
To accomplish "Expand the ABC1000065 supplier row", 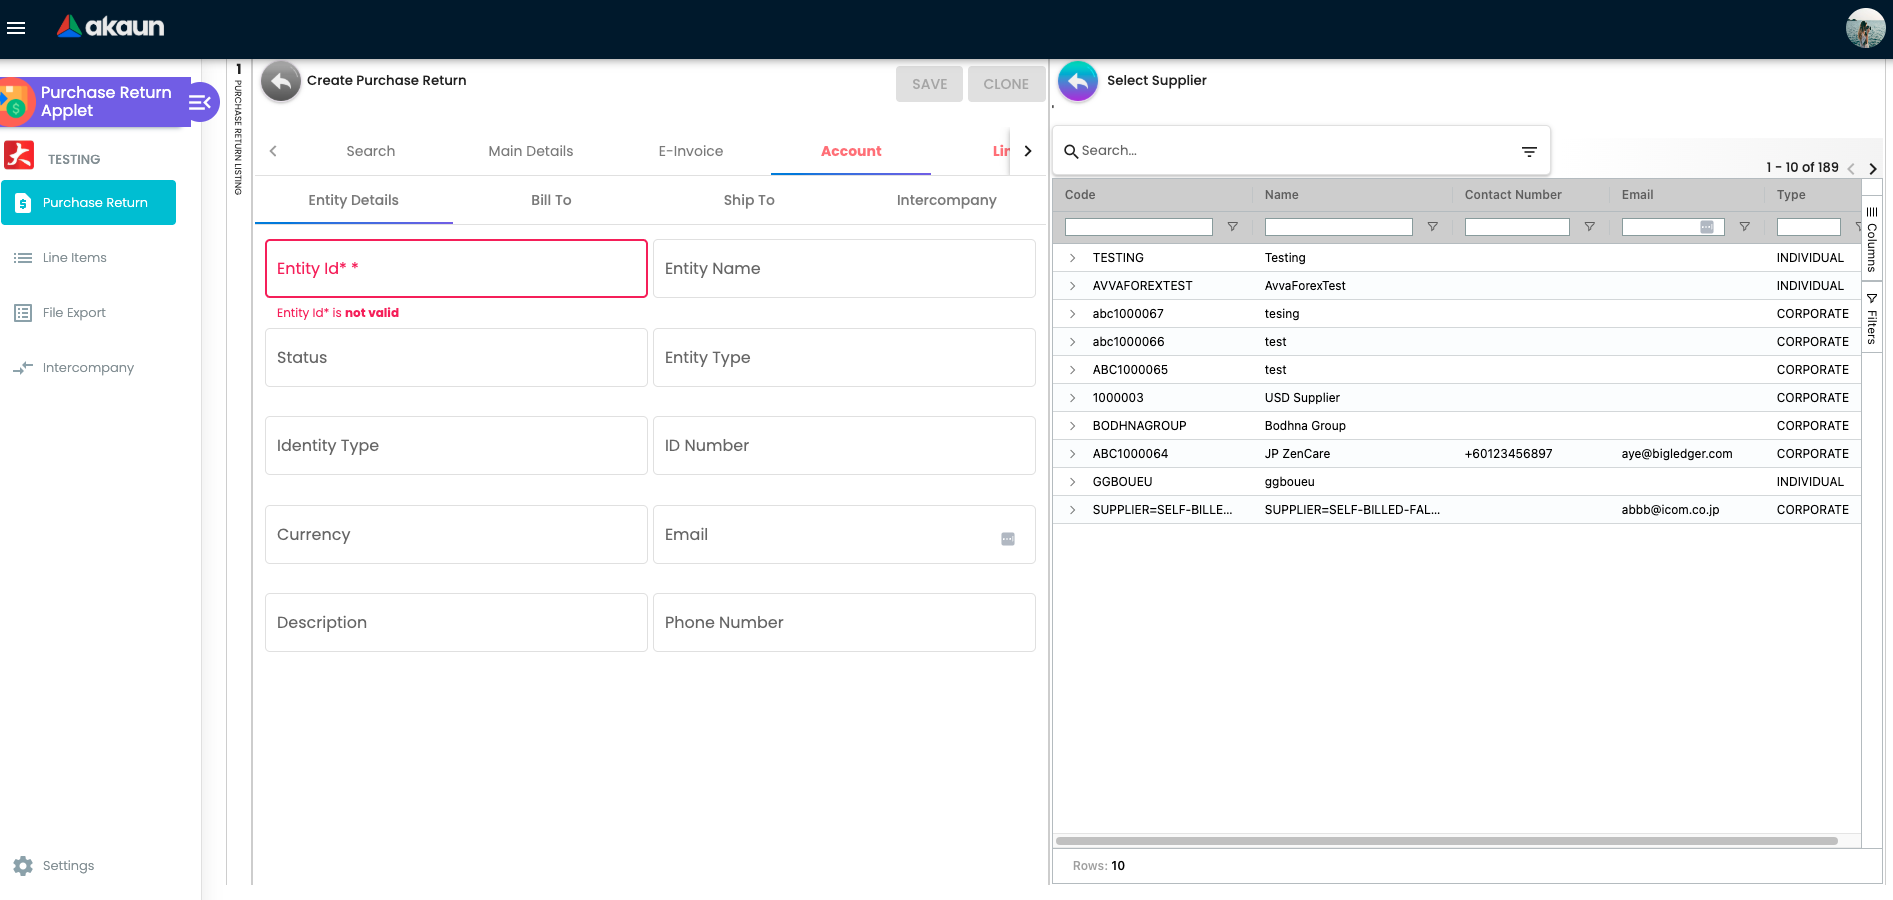I will [x=1073, y=370].
